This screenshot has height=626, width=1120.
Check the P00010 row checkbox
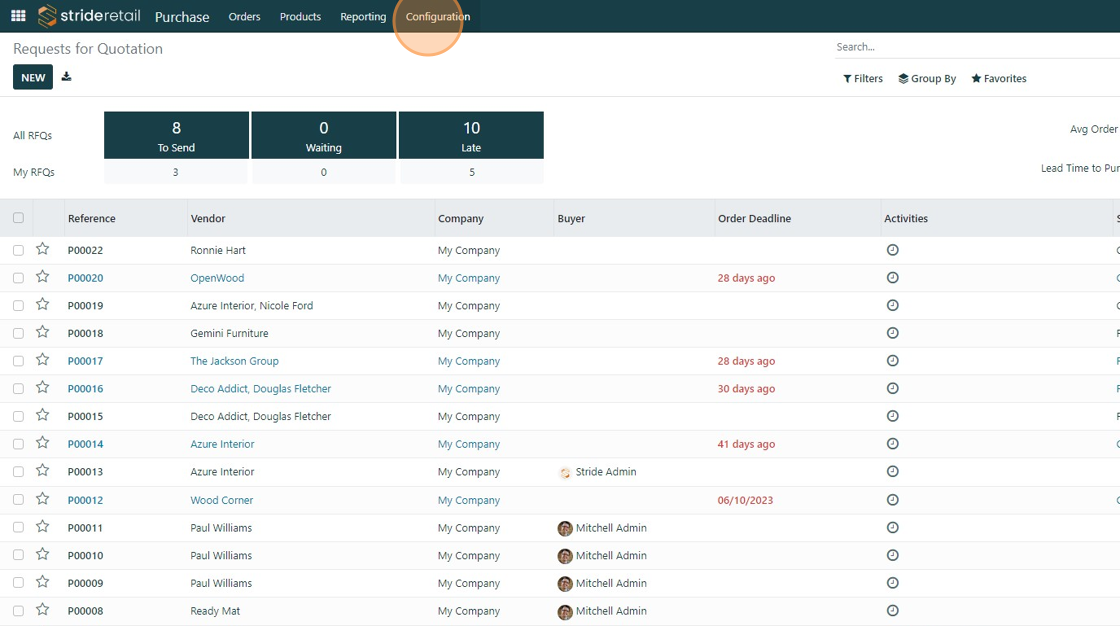coord(19,555)
